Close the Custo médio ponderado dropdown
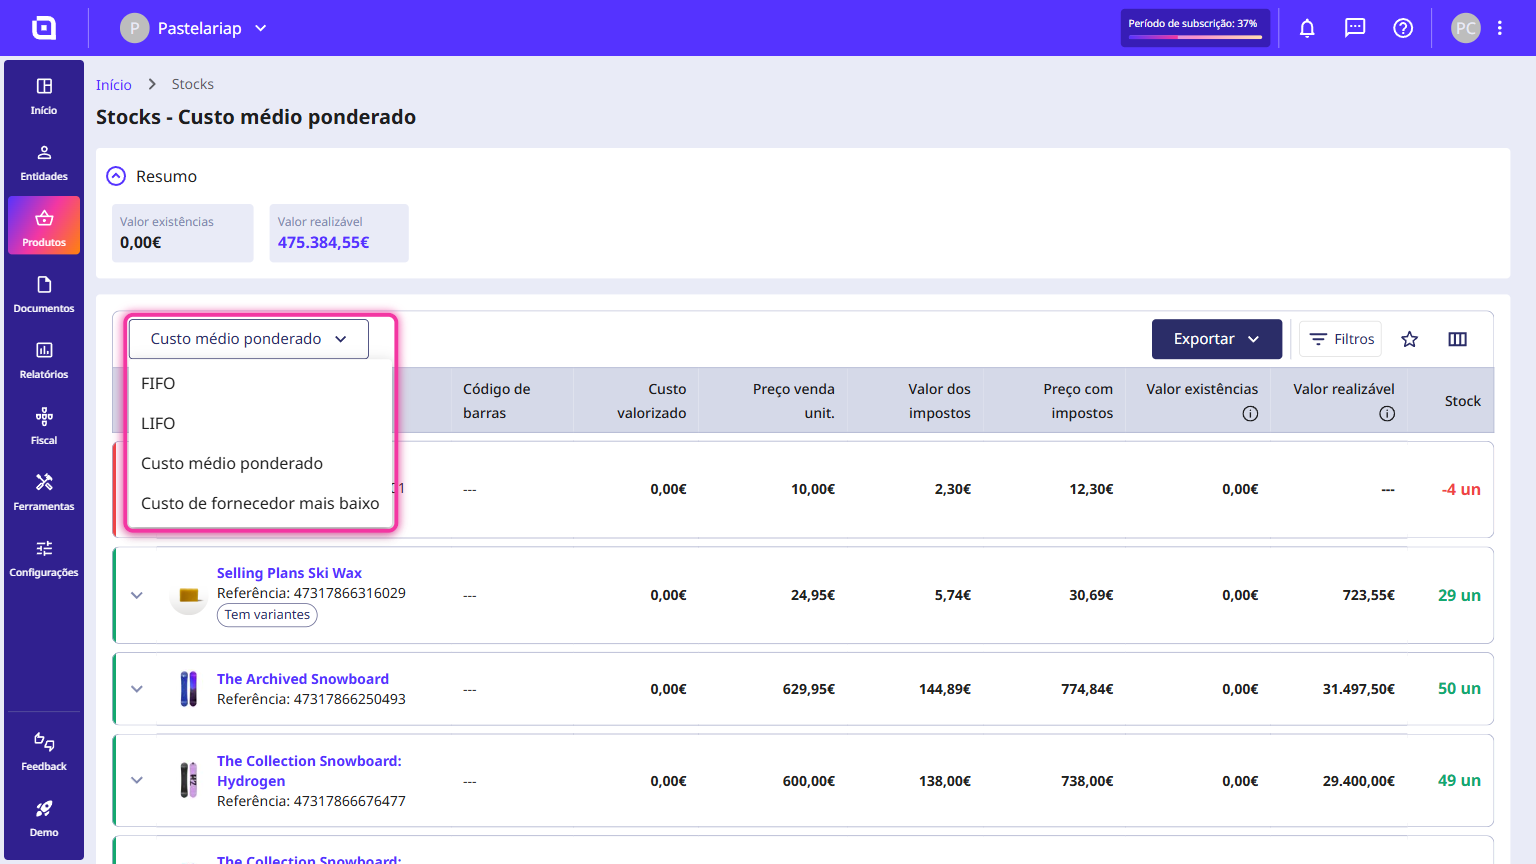 249,339
